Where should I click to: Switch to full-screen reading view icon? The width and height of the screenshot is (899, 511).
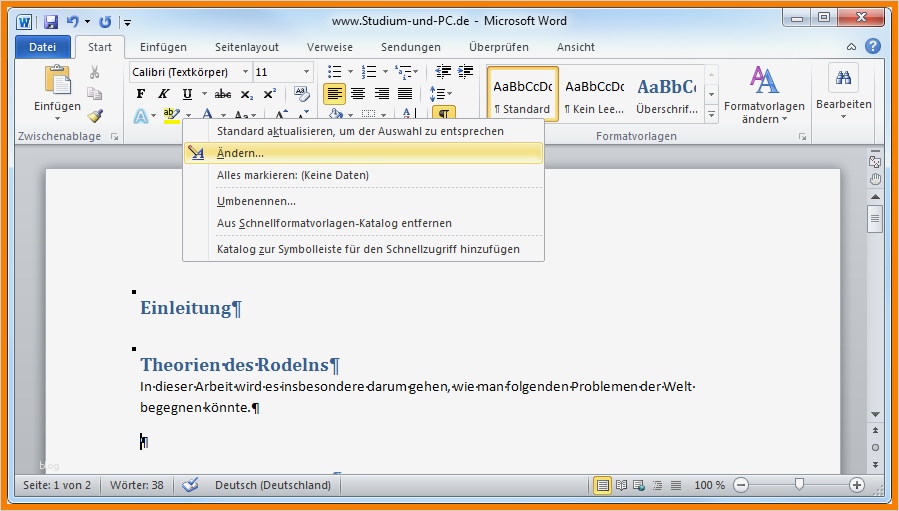(621, 486)
